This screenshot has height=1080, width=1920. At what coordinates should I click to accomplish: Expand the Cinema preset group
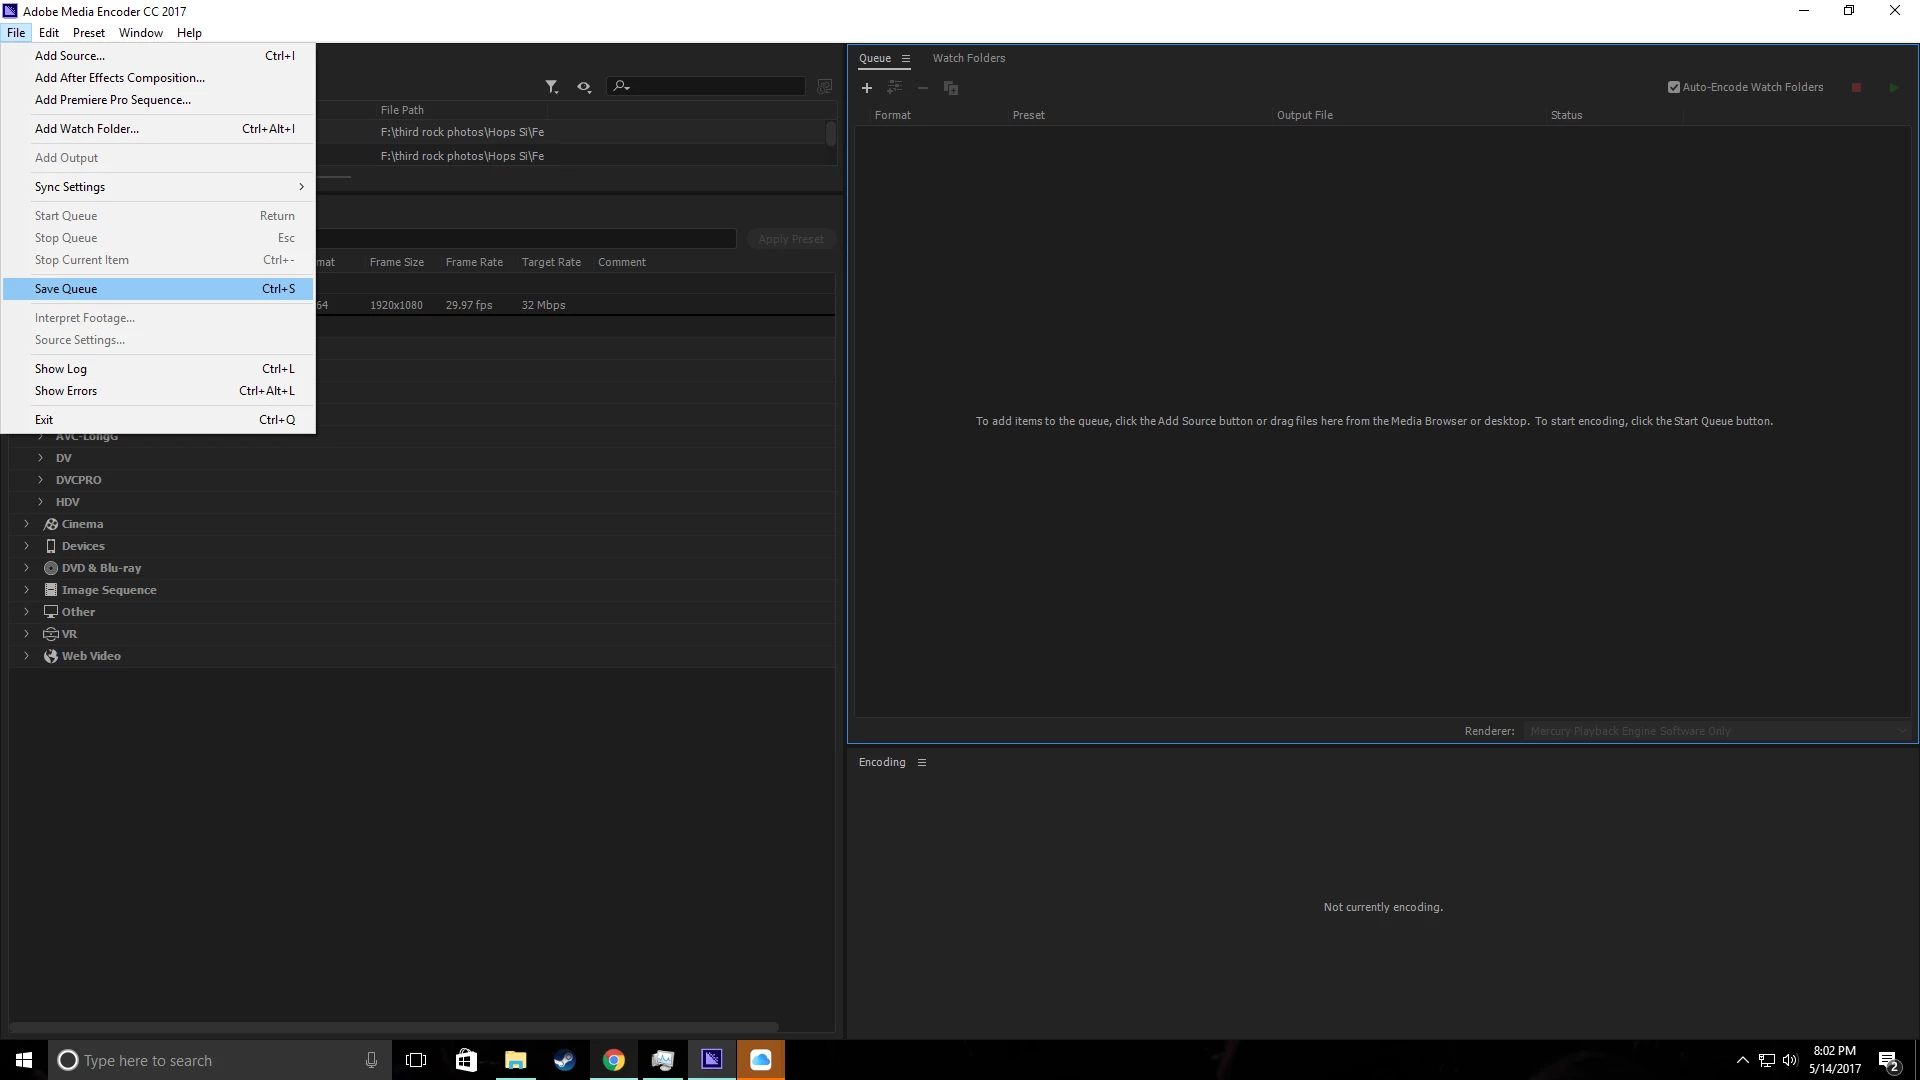(x=27, y=524)
